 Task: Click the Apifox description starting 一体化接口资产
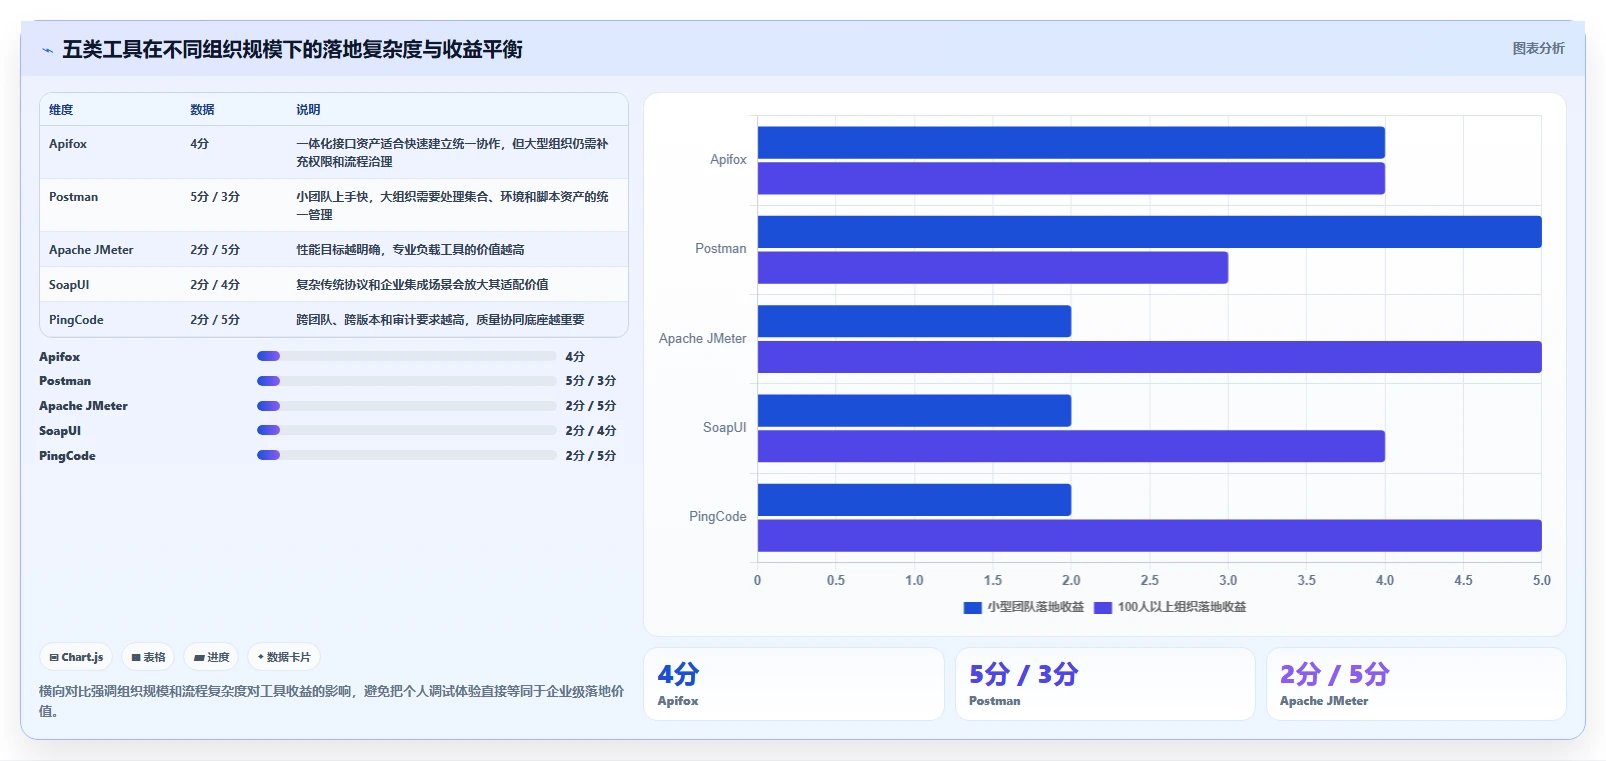point(452,153)
